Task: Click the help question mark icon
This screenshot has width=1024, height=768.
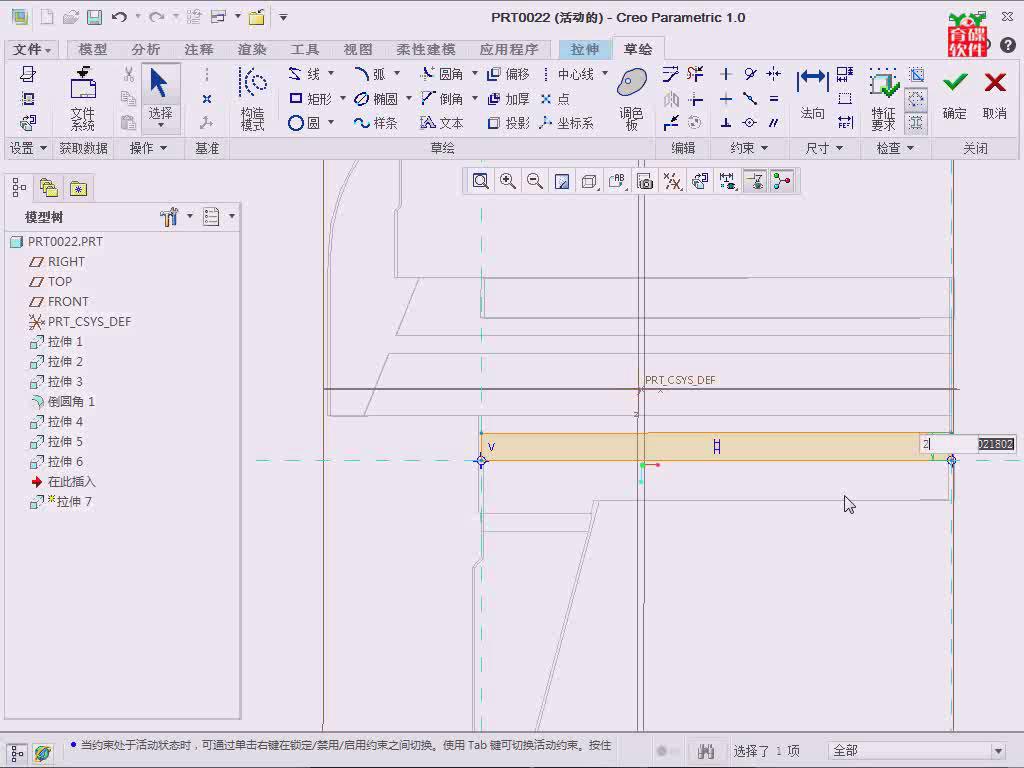Action: coord(1008,45)
